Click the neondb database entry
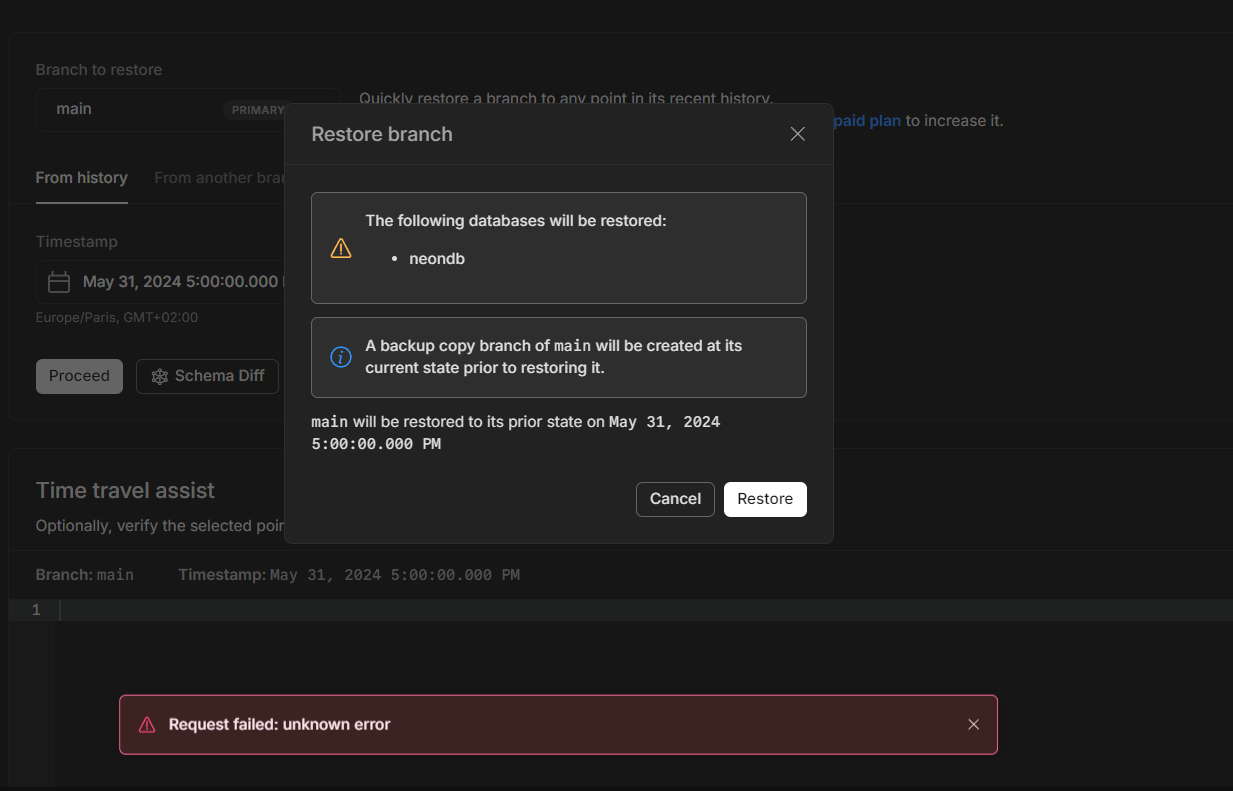The width and height of the screenshot is (1233, 791). click(x=437, y=259)
